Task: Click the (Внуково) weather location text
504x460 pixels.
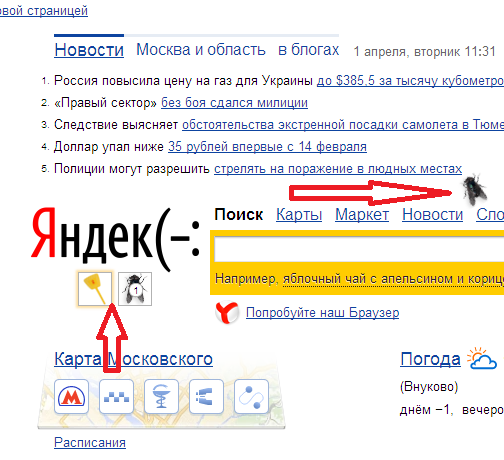Action: tap(429, 387)
